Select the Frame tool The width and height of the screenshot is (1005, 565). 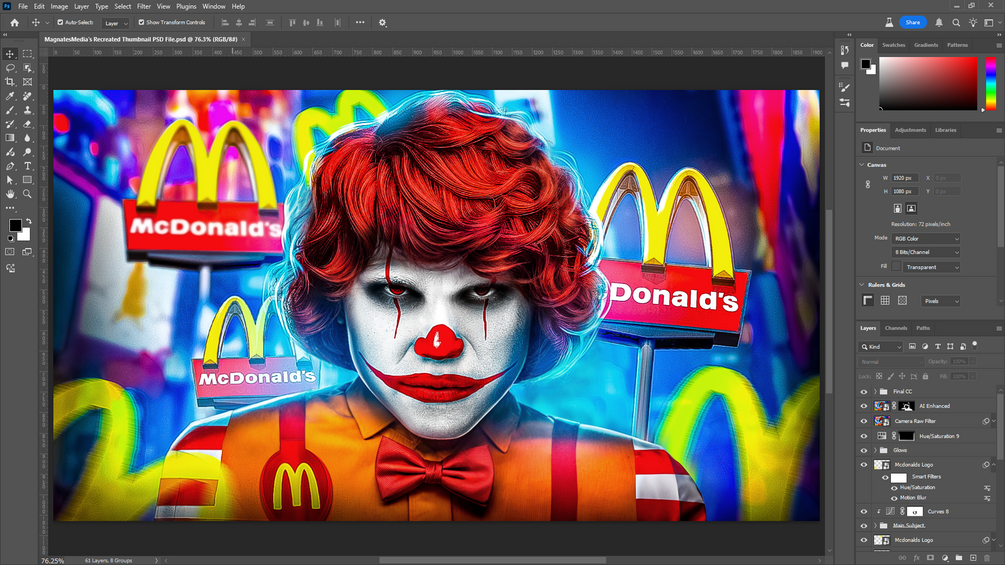pos(28,82)
